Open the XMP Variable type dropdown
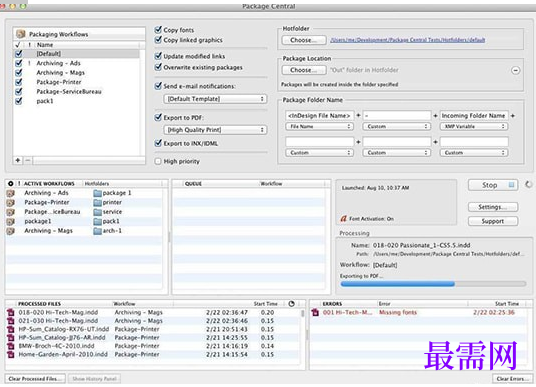Image resolution: width=536 pixels, height=387 pixels. click(474, 126)
